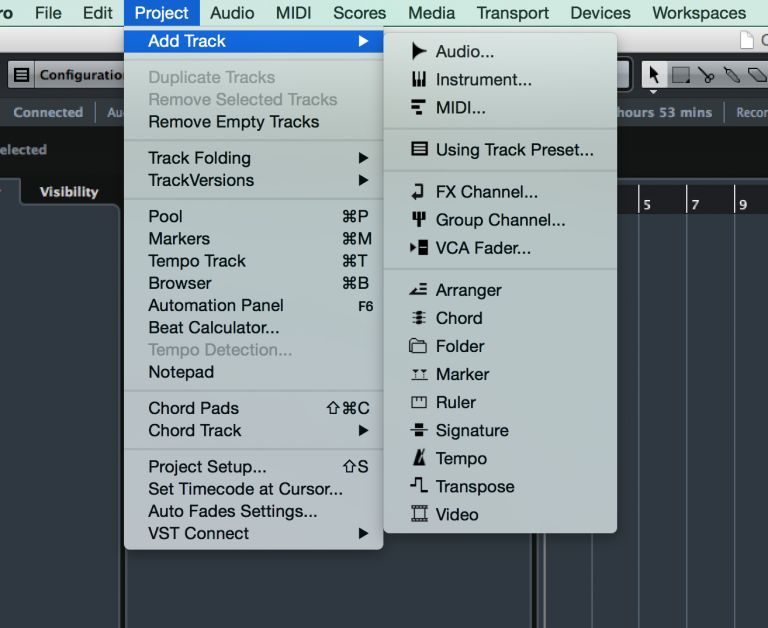This screenshot has width=768, height=628.
Task: Expand the TrackVersions submenu
Action: [253, 180]
